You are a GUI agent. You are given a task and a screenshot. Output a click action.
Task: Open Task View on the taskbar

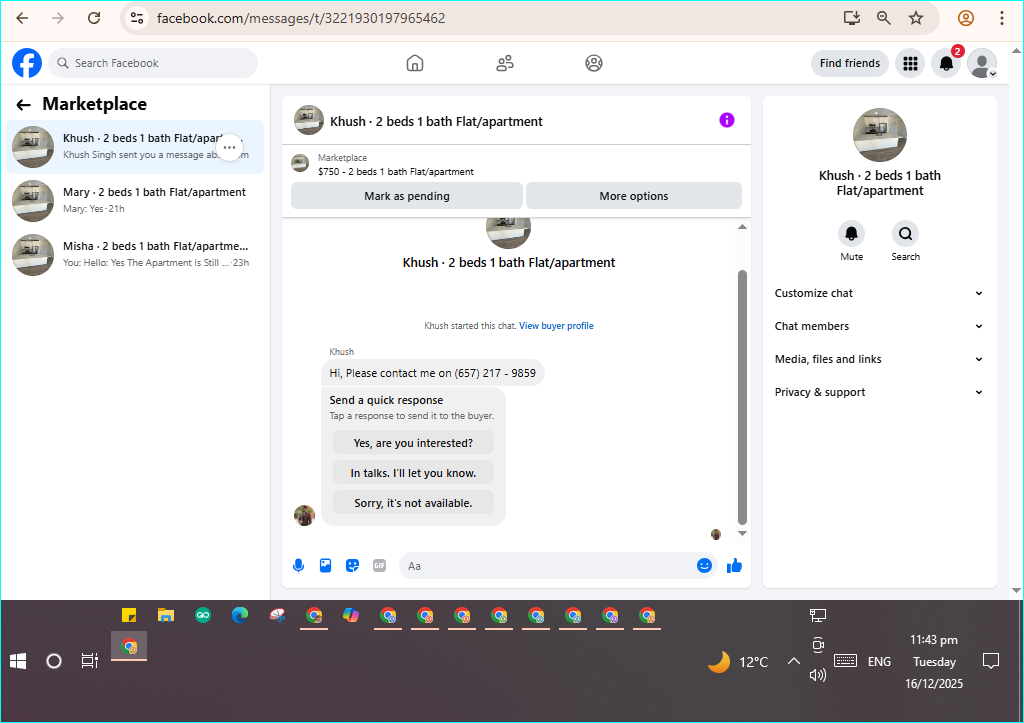(x=89, y=661)
